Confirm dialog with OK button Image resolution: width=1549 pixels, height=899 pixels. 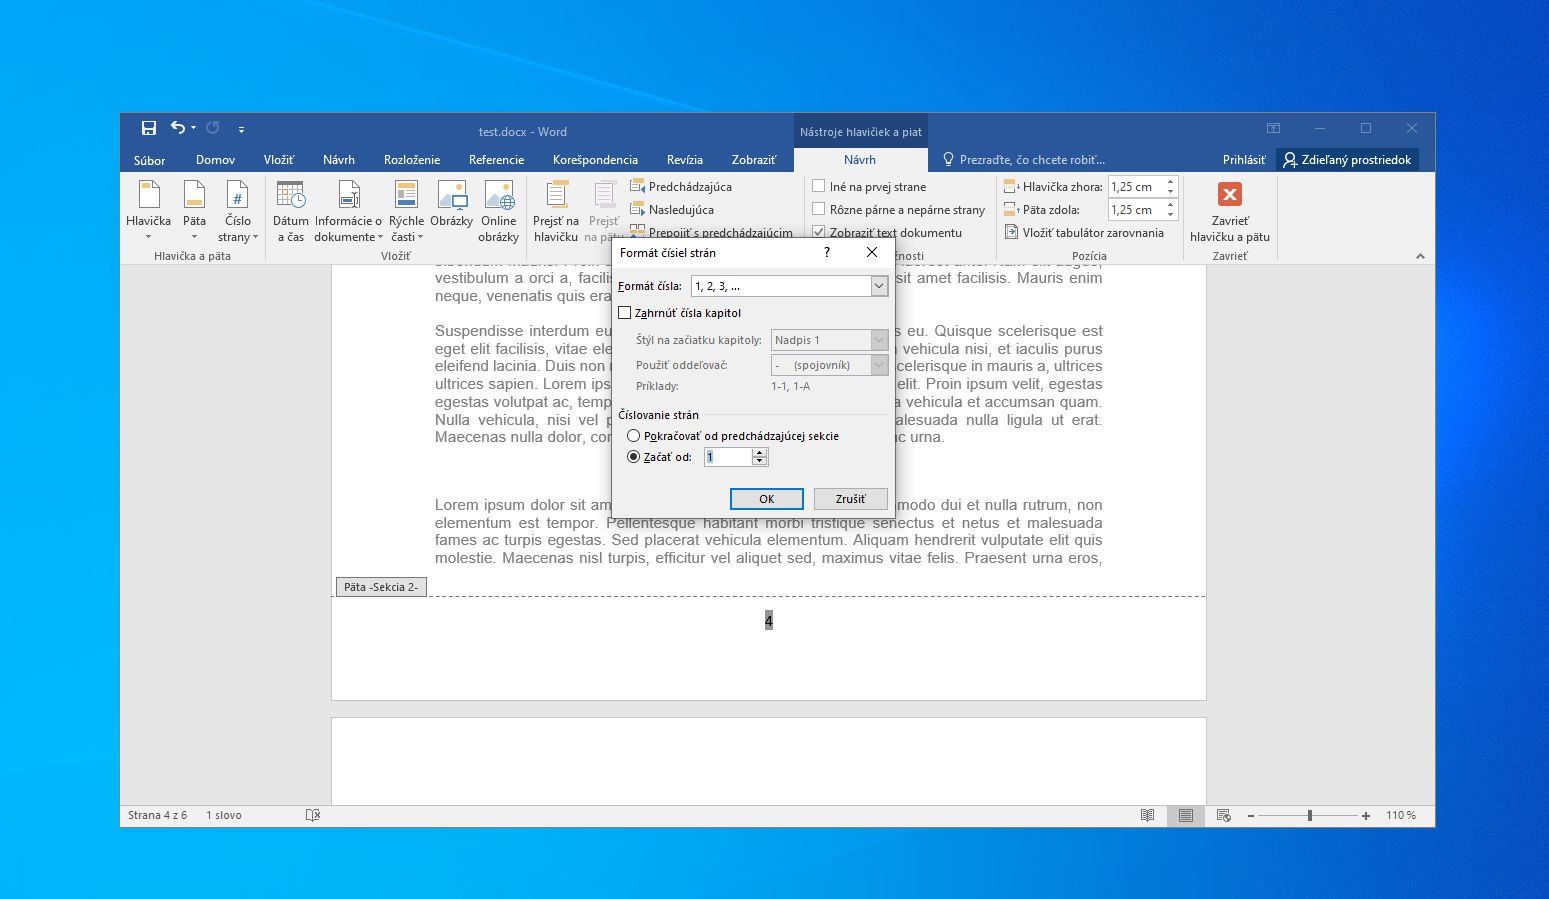[x=767, y=499]
